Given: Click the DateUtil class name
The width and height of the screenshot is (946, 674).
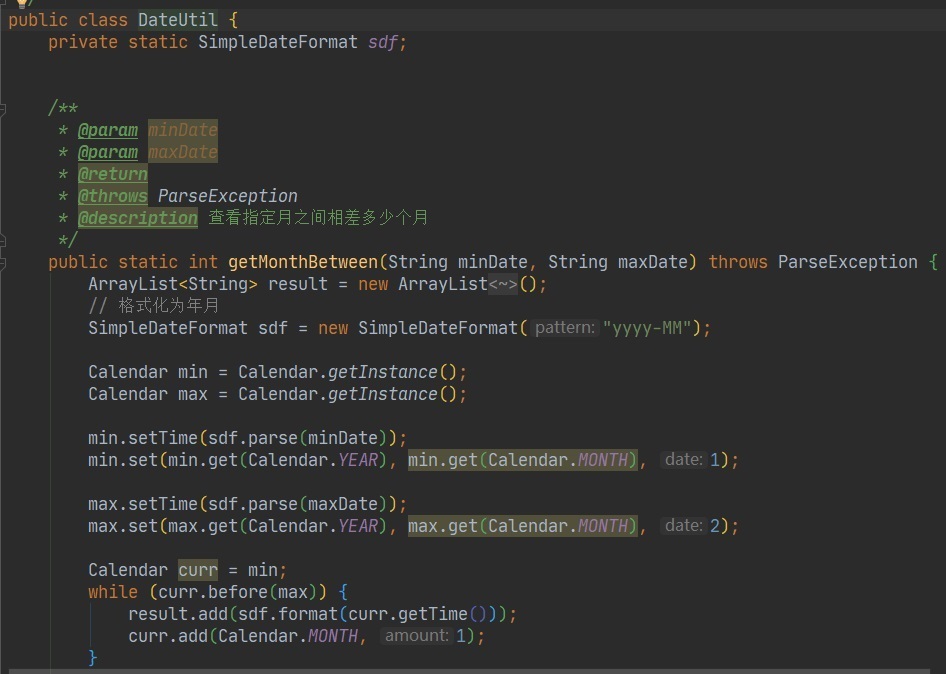Looking at the screenshot, I should [x=178, y=20].
